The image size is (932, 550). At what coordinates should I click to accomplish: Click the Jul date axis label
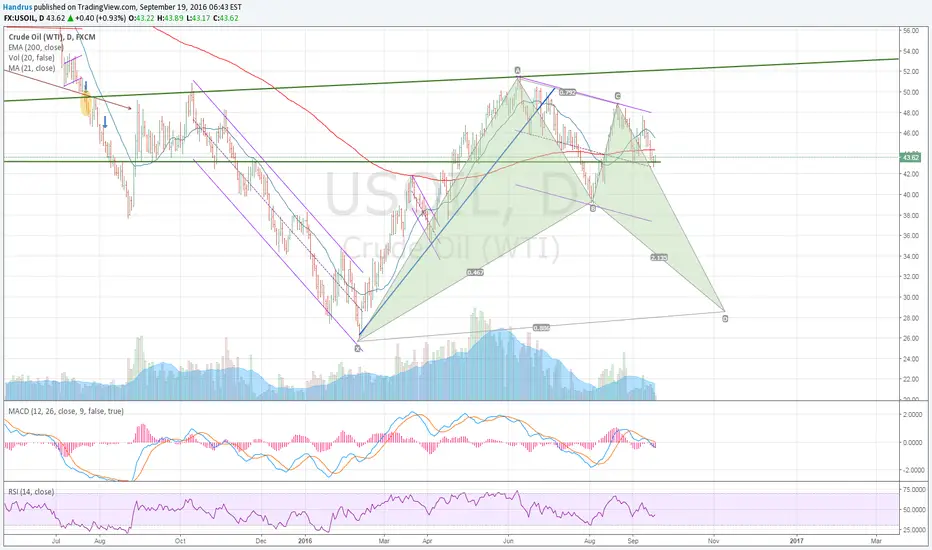point(56,541)
